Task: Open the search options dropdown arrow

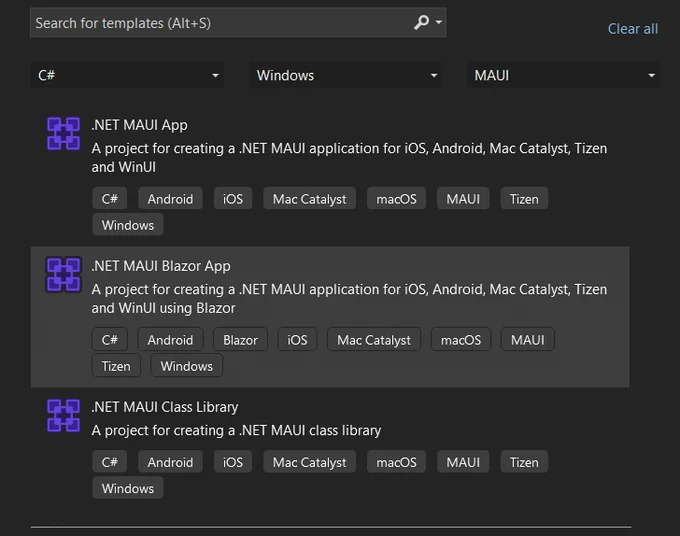Action: click(439, 22)
